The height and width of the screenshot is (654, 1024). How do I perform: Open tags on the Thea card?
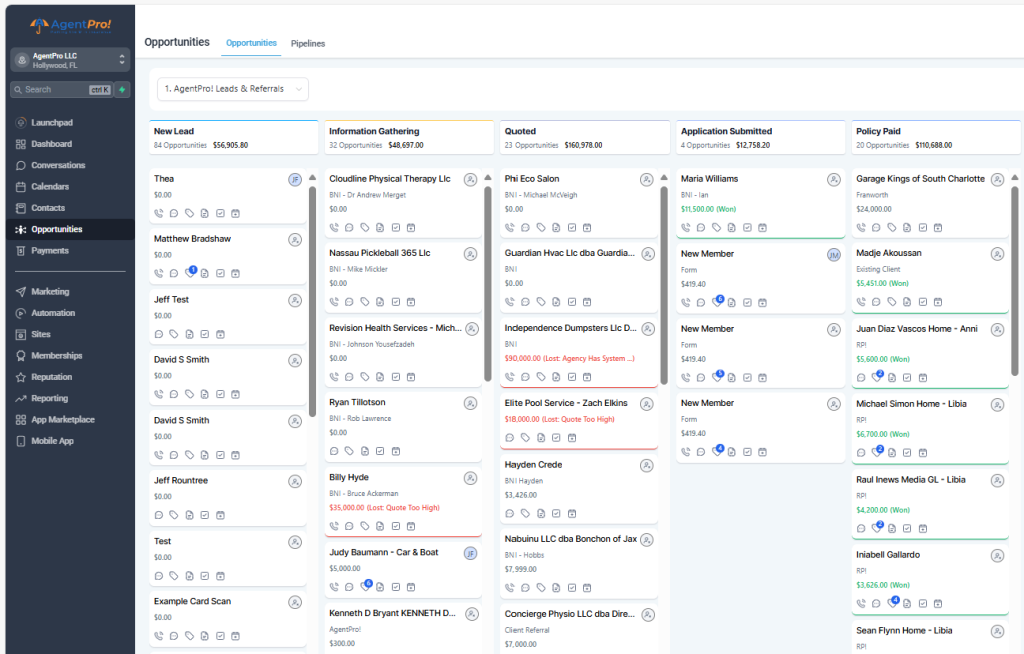(189, 214)
